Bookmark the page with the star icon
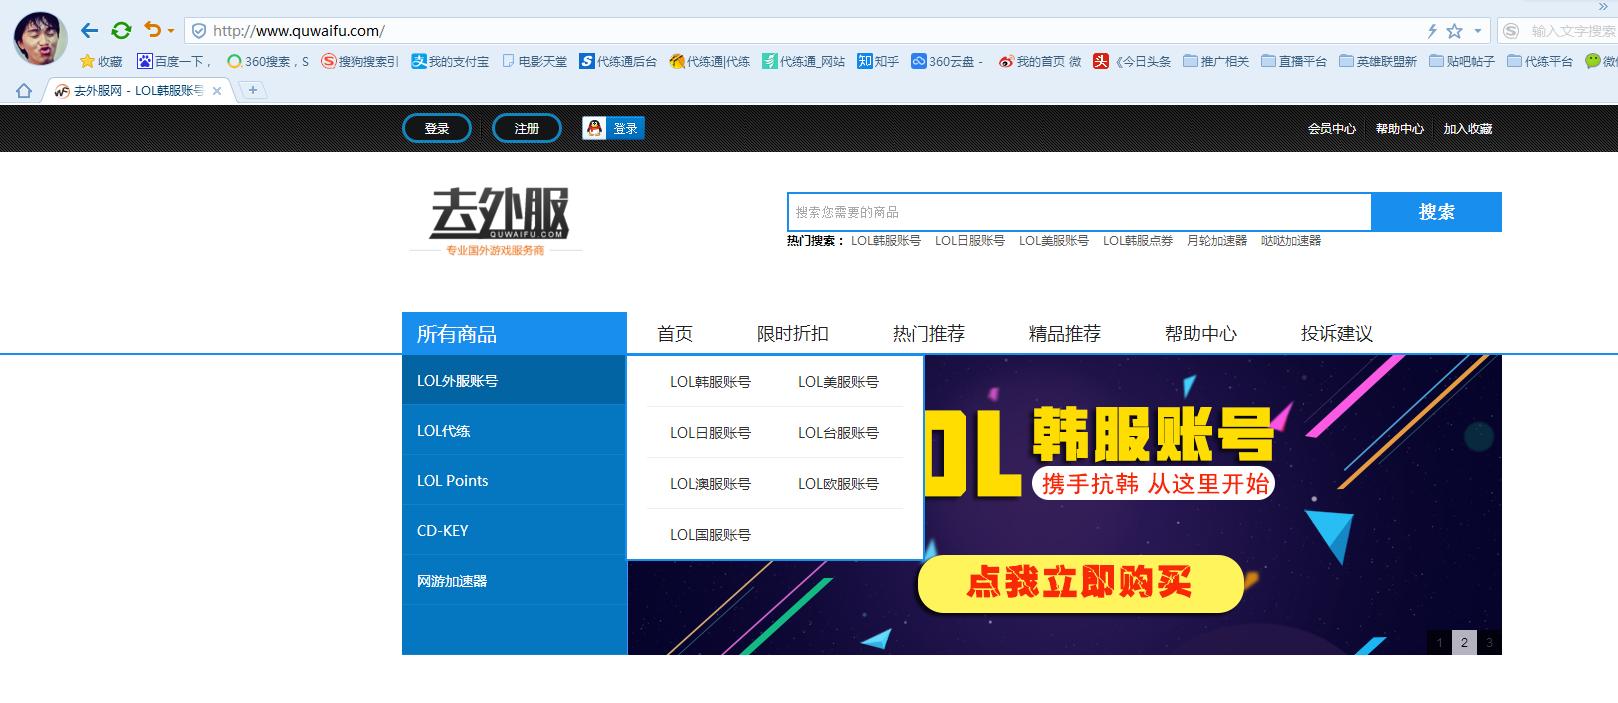The image size is (1618, 703). pyautogui.click(x=1455, y=31)
